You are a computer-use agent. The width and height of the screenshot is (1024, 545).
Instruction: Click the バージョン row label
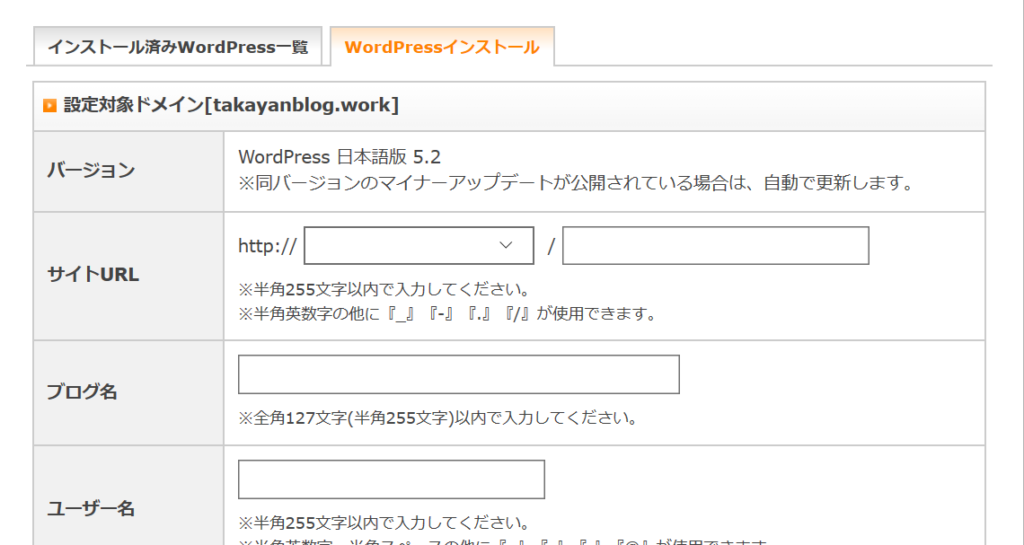pos(91,170)
